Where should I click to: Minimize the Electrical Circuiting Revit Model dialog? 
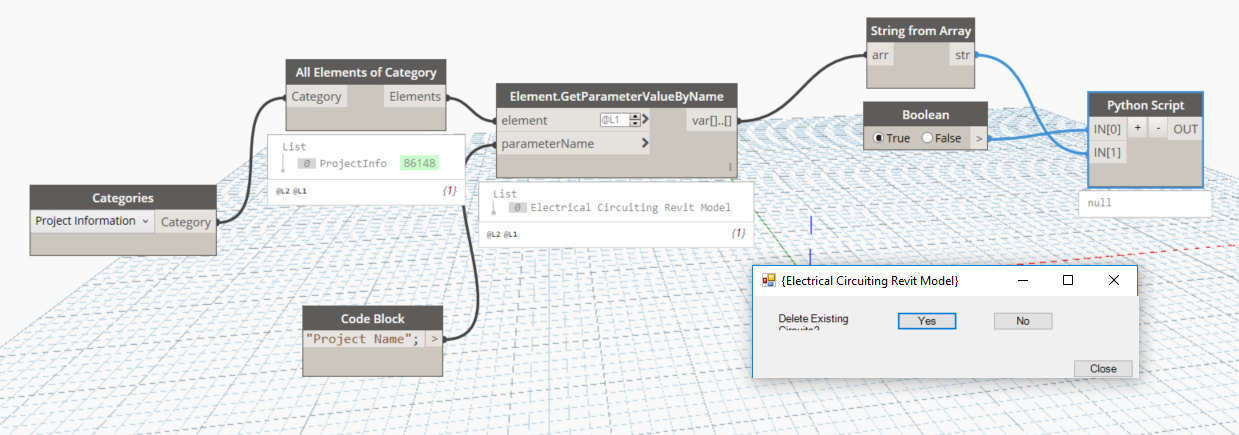pyautogui.click(x=1022, y=281)
